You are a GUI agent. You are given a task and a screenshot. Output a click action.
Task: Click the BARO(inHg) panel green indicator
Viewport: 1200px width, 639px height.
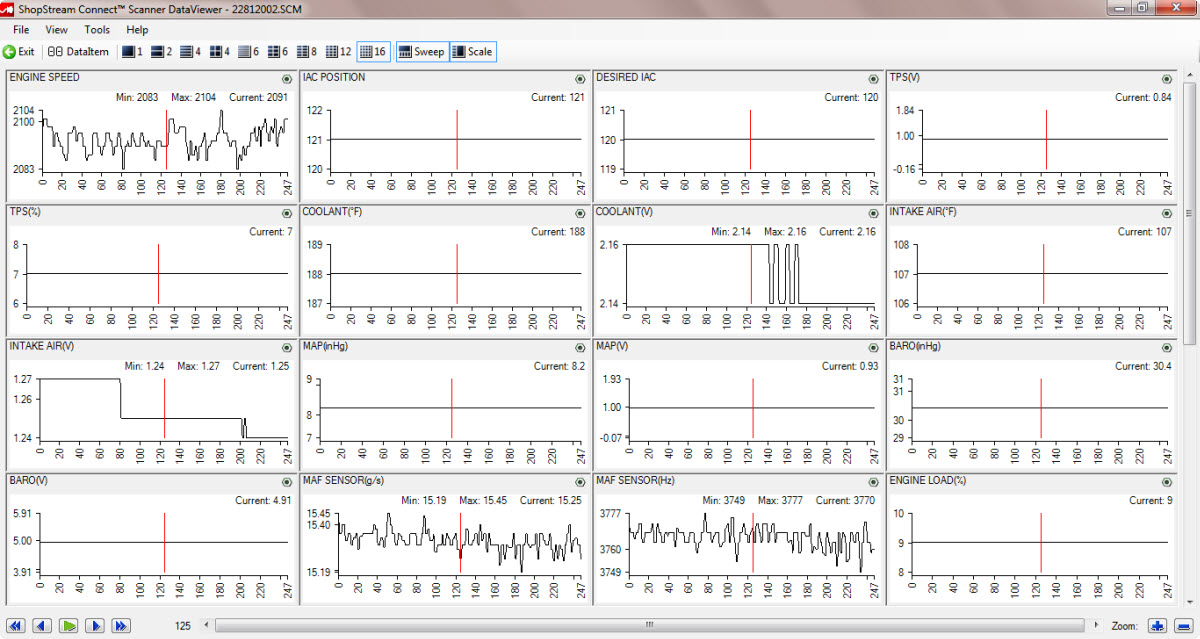1166,348
